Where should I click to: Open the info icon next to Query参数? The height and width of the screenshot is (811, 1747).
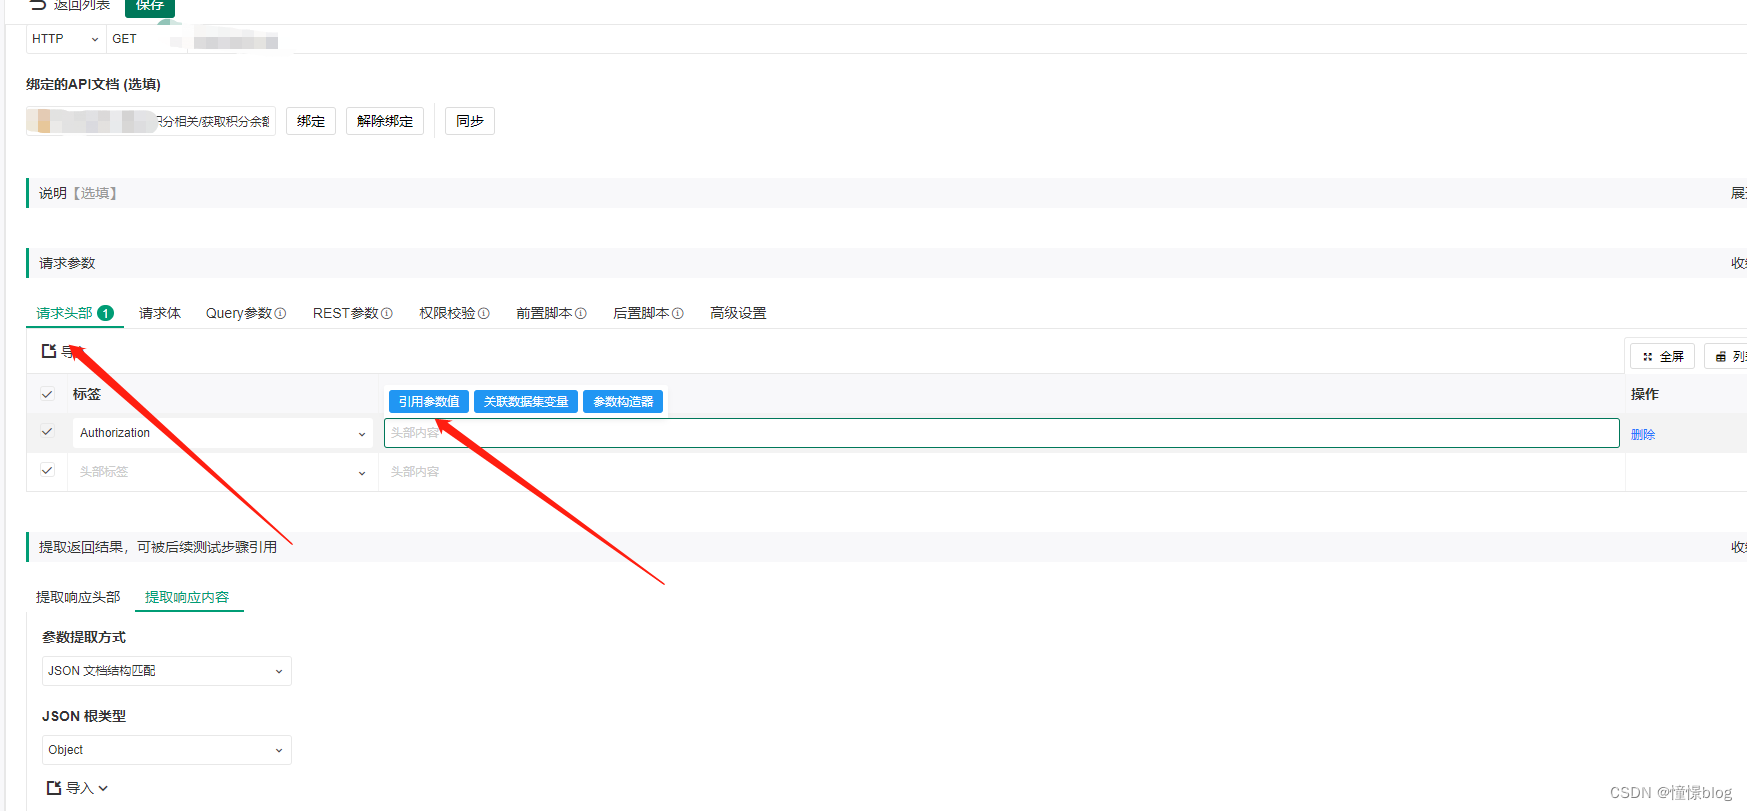281,313
